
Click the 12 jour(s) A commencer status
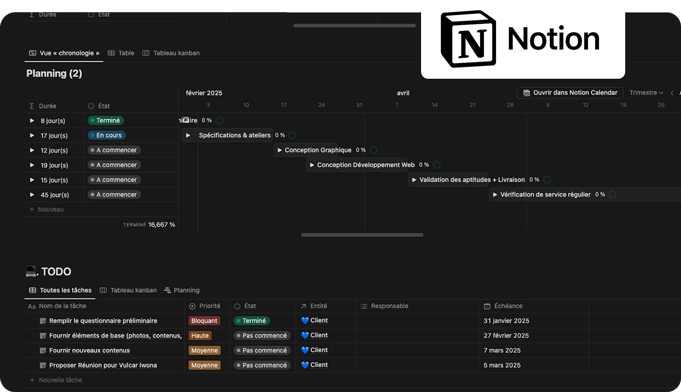(114, 150)
